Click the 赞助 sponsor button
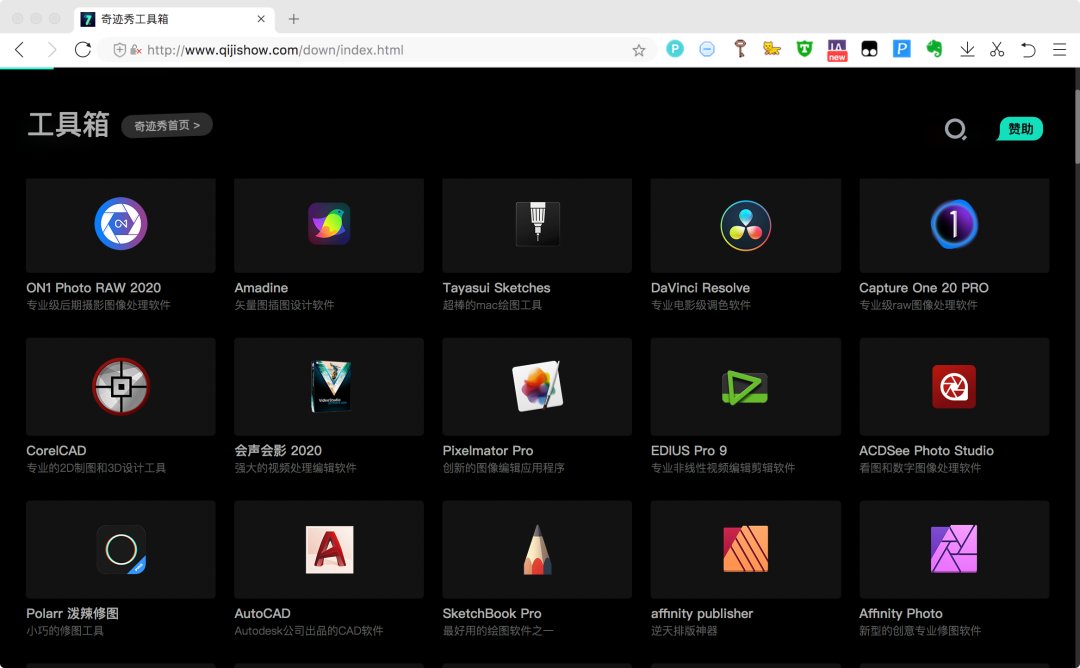This screenshot has width=1080, height=668. 1020,129
